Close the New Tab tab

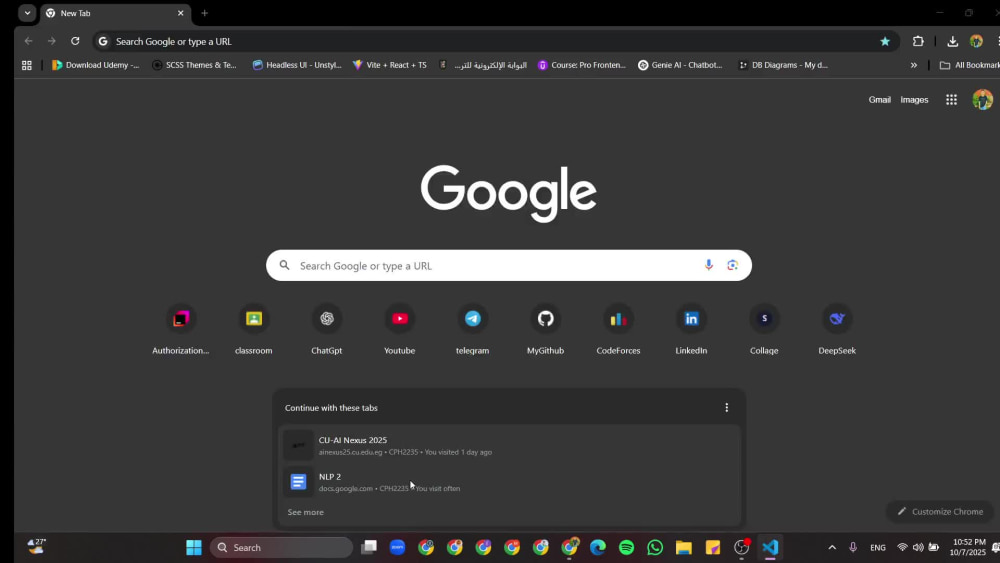pyautogui.click(x=180, y=13)
